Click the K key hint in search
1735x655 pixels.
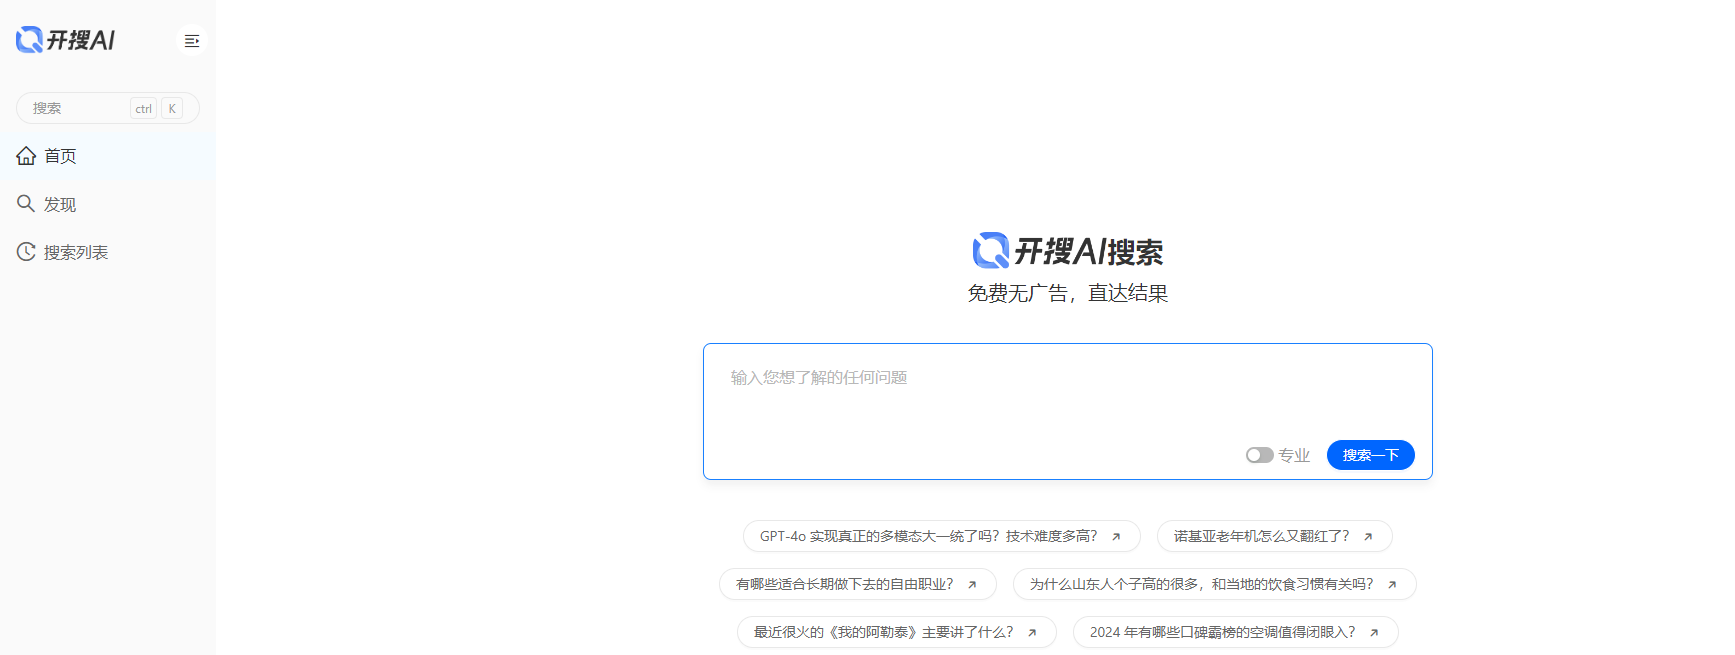click(x=172, y=109)
